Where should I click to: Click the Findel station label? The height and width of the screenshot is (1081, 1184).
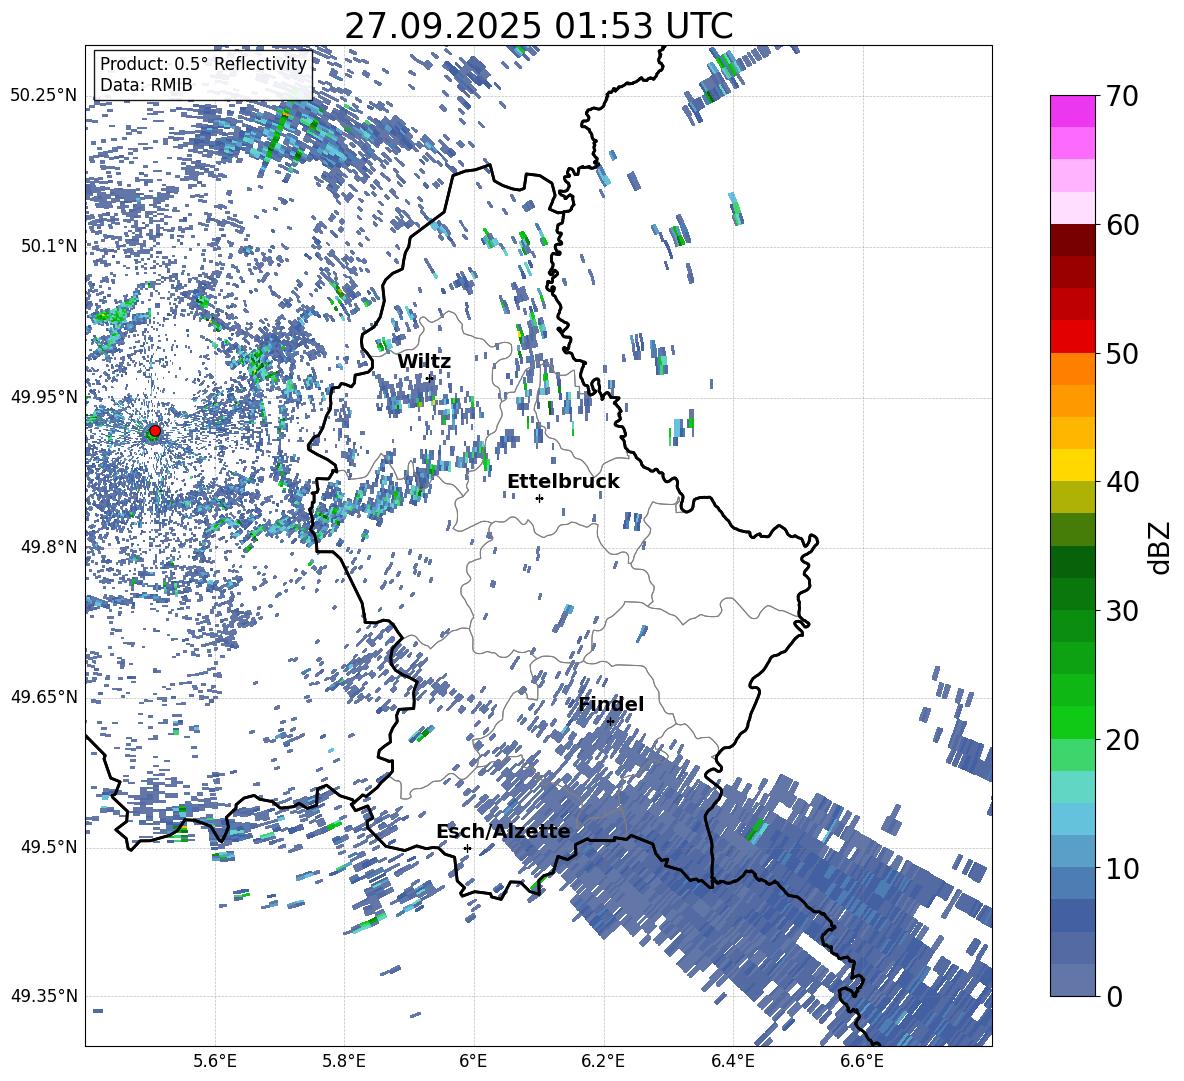(x=611, y=704)
